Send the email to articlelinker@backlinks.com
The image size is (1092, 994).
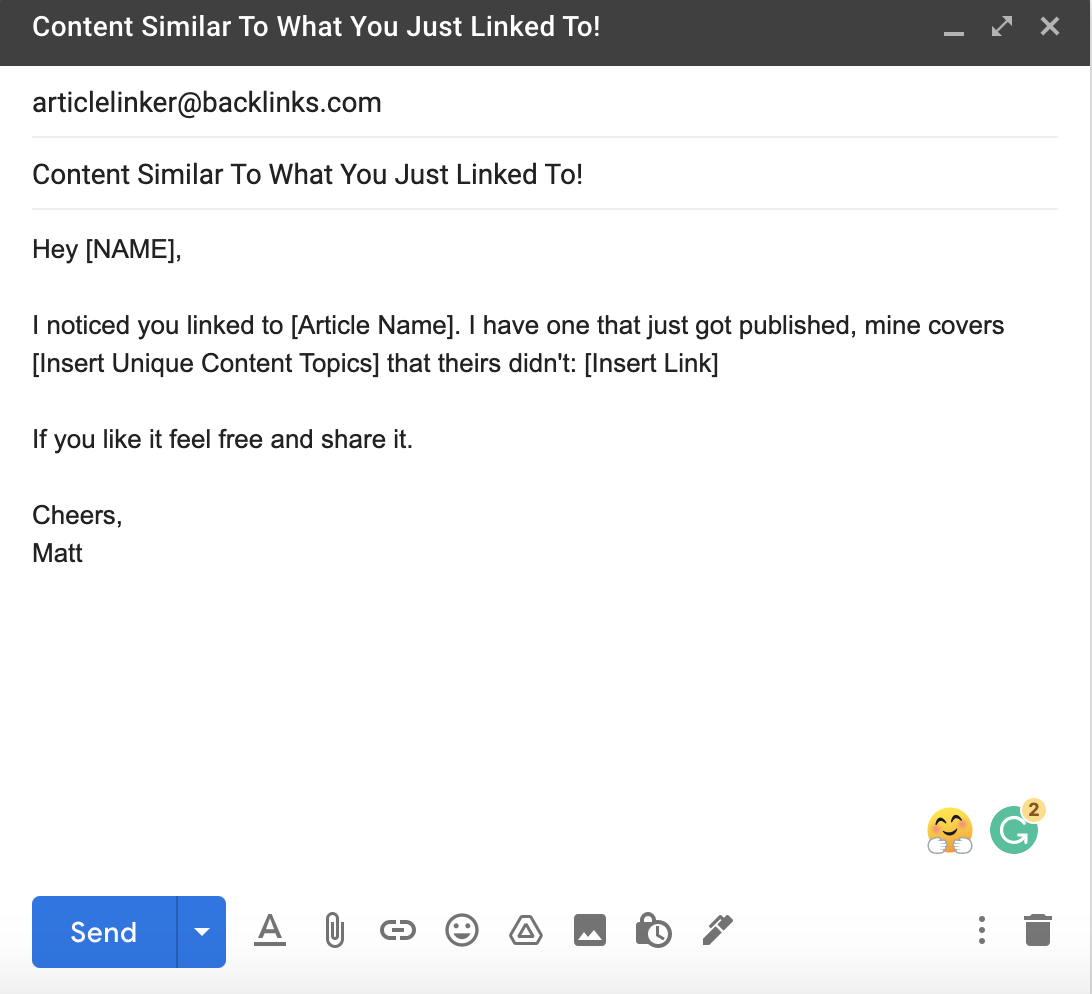[103, 931]
